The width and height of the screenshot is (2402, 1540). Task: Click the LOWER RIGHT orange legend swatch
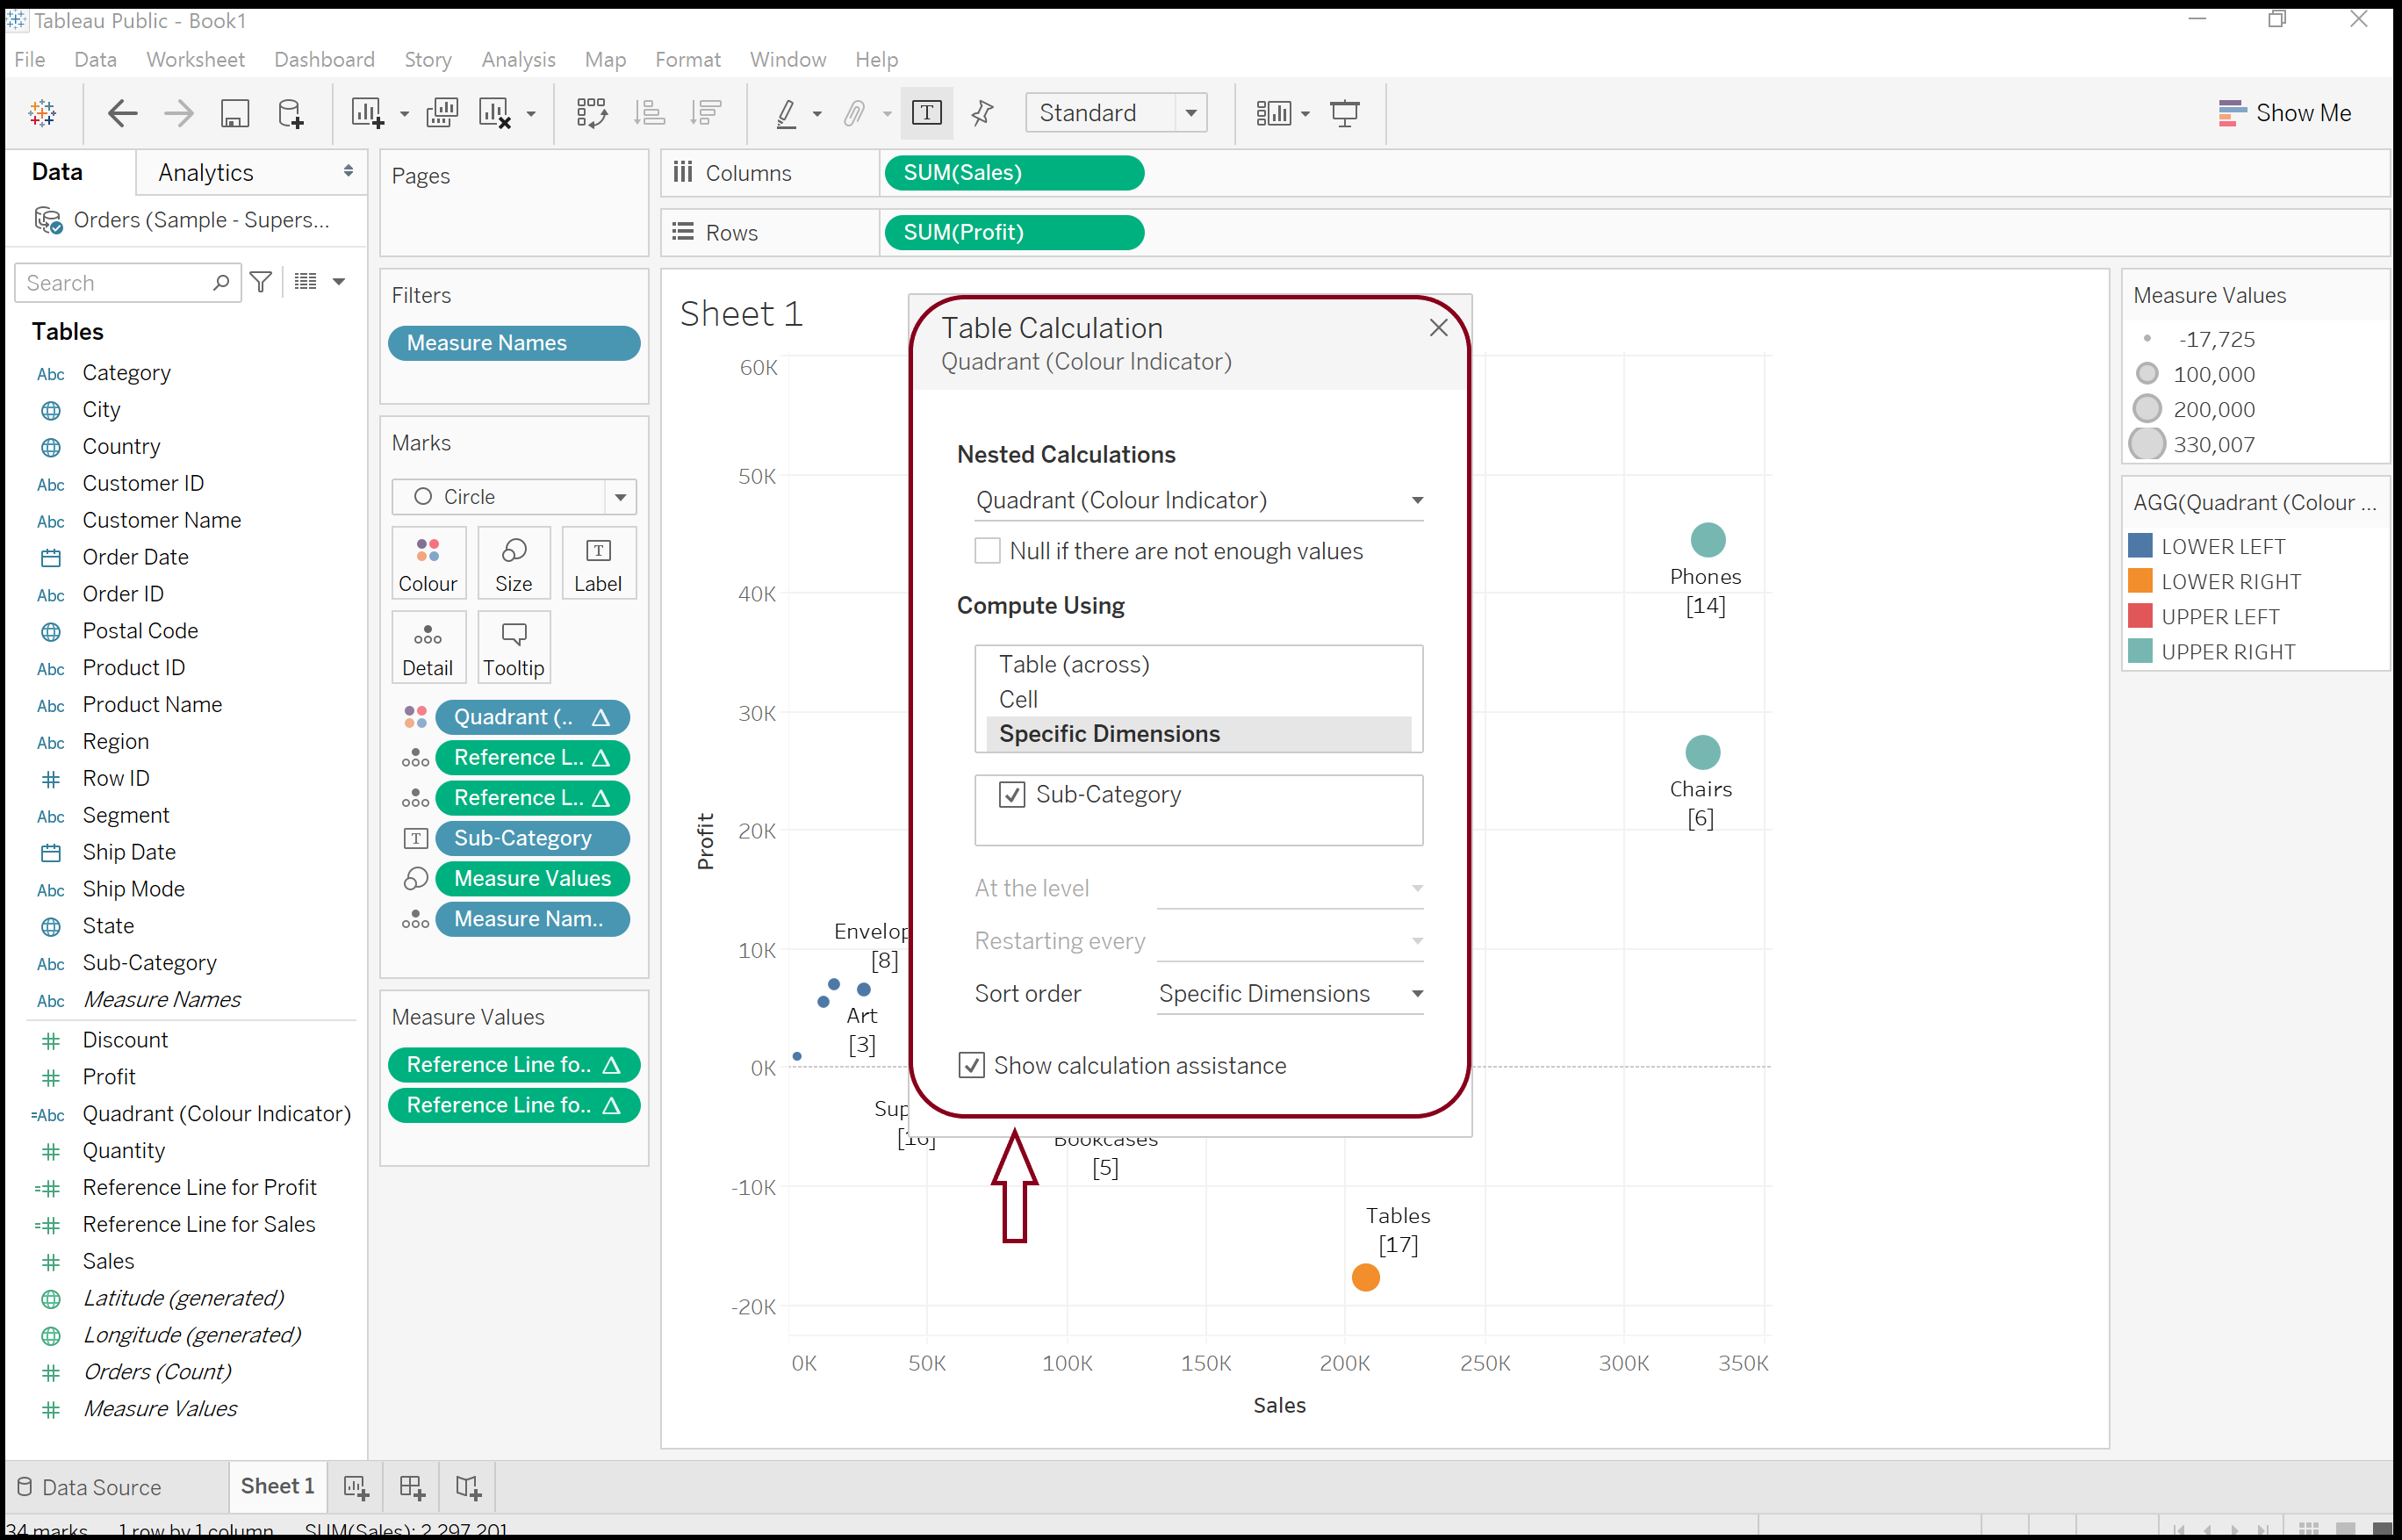pyautogui.click(x=2141, y=582)
